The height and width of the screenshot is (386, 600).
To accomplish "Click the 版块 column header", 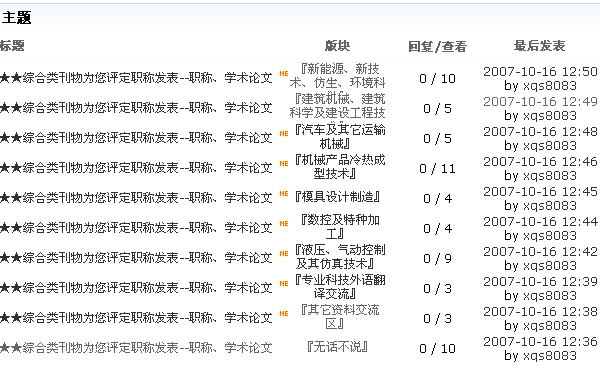I will click(338, 46).
